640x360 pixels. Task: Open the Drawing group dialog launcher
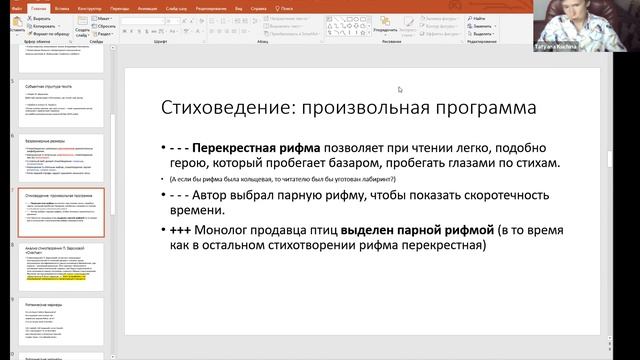(x=462, y=42)
